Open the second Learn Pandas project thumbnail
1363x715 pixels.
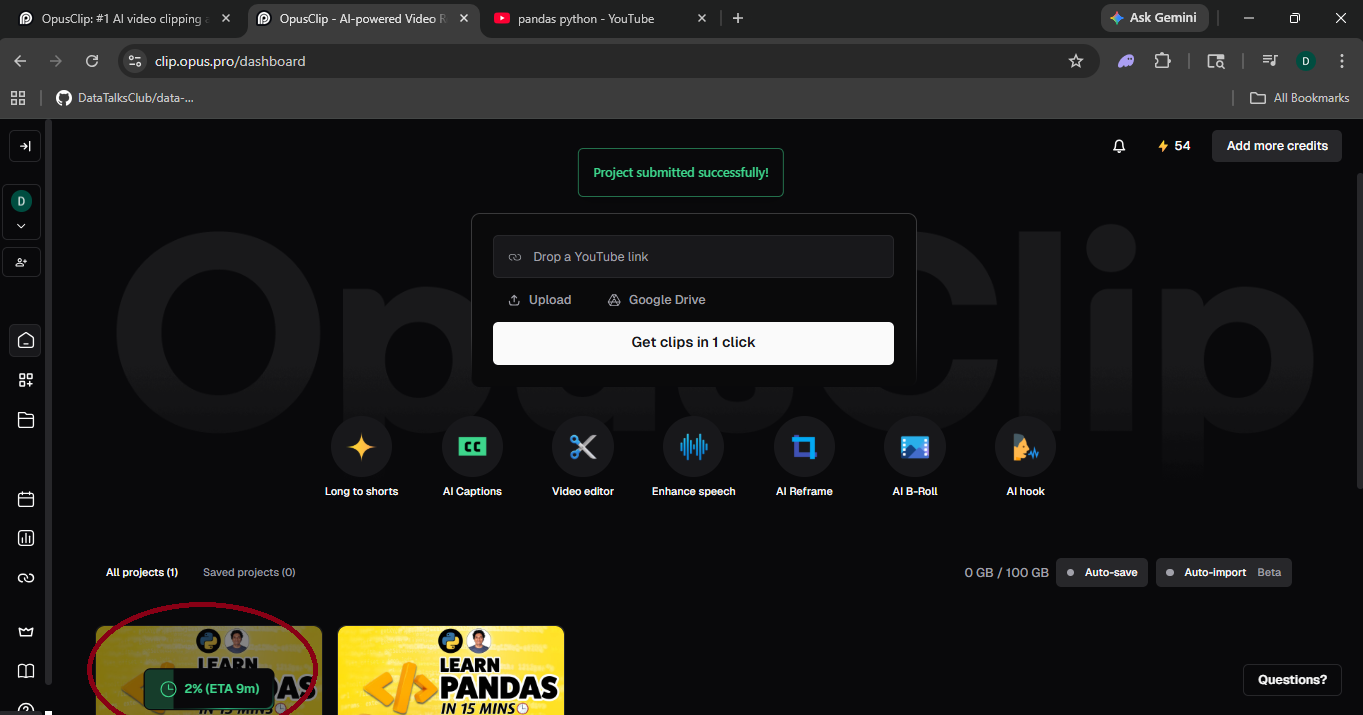451,670
